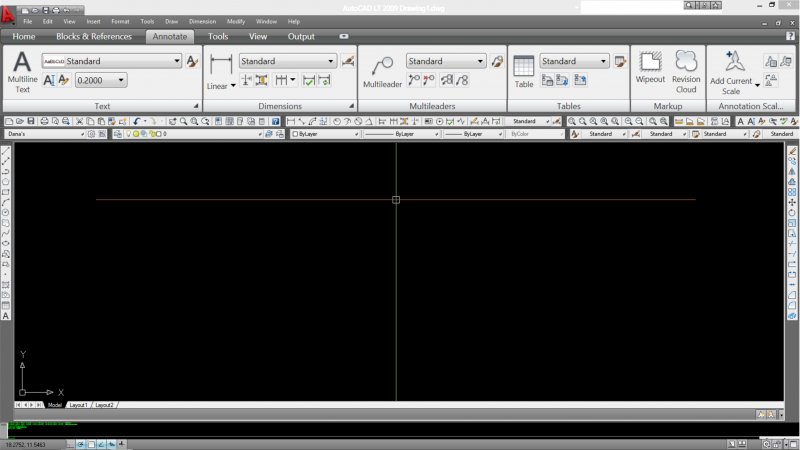Click the Open folder icon in toolbar

(x=19, y=121)
